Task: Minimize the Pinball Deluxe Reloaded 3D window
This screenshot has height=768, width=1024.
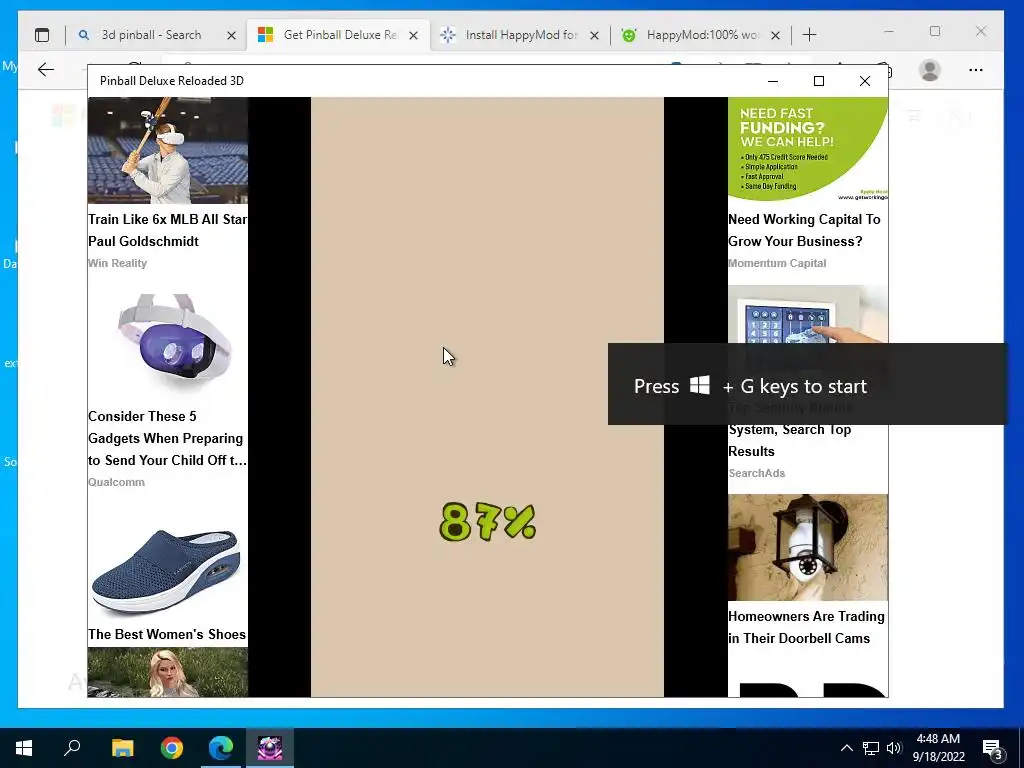Action: [773, 81]
